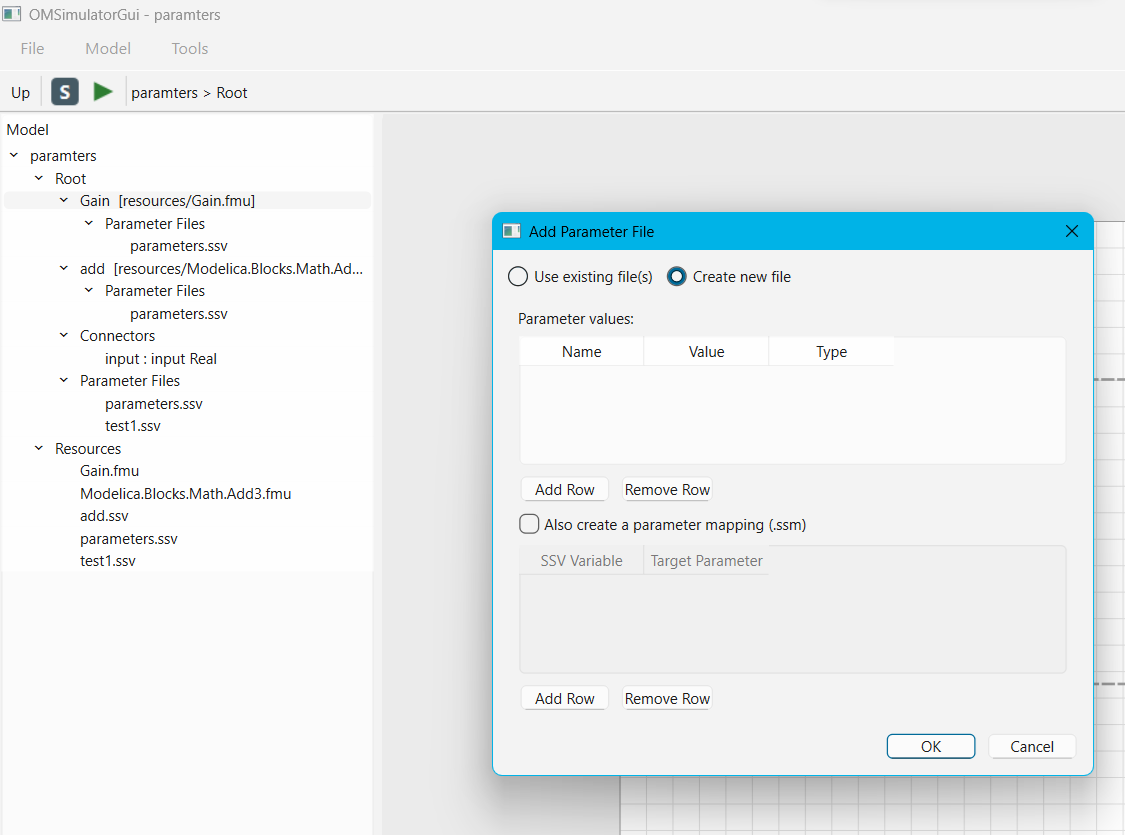Open the Model menu
Screen dimensions: 1125x835
click(x=108, y=49)
